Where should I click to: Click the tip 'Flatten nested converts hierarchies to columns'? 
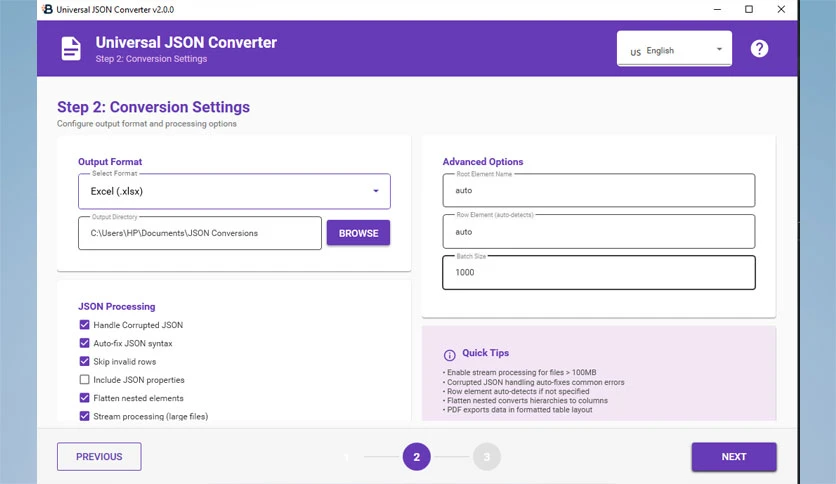[x=525, y=400]
